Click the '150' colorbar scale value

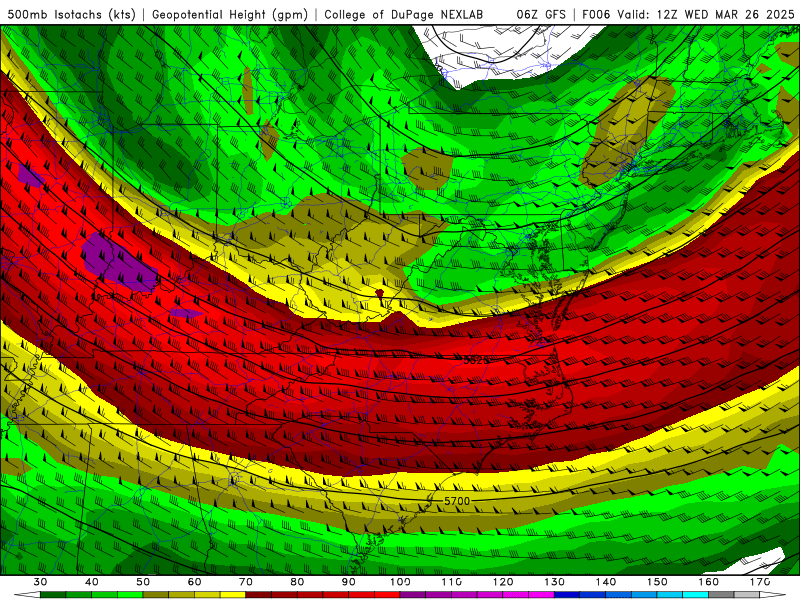pos(657,582)
